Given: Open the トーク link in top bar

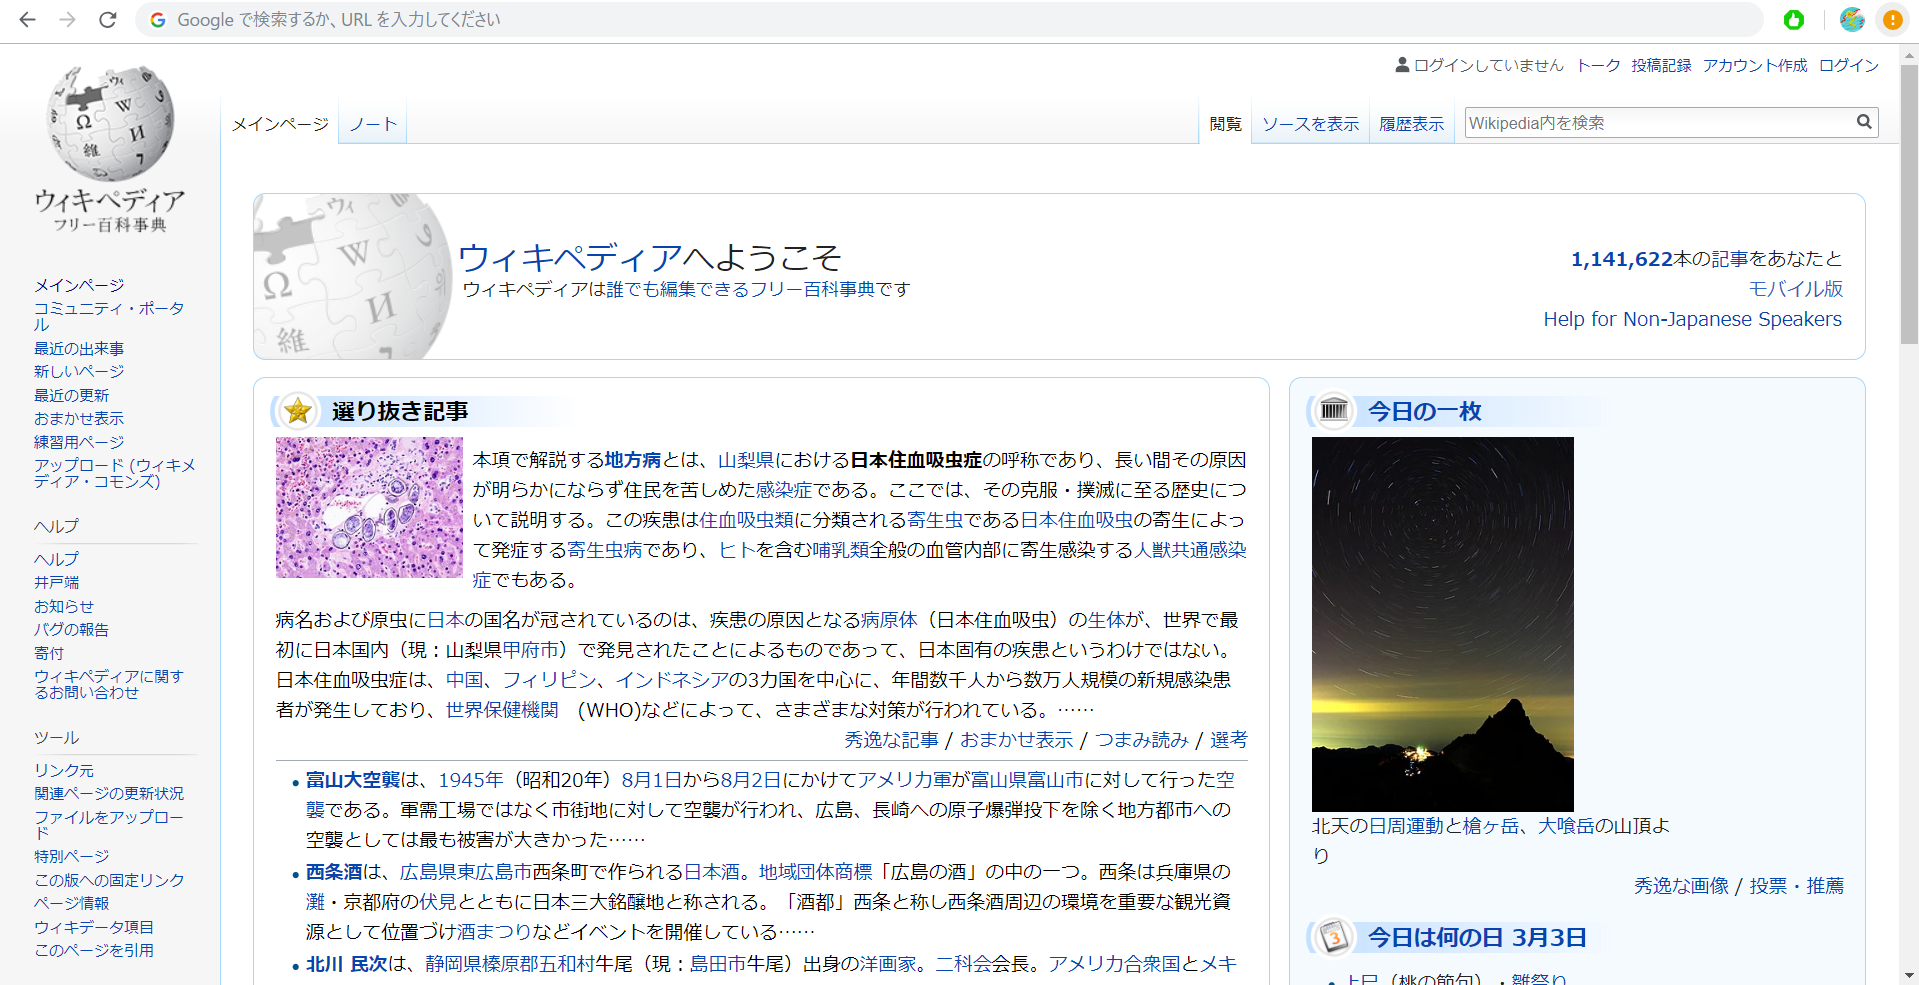Looking at the screenshot, I should click(1598, 65).
